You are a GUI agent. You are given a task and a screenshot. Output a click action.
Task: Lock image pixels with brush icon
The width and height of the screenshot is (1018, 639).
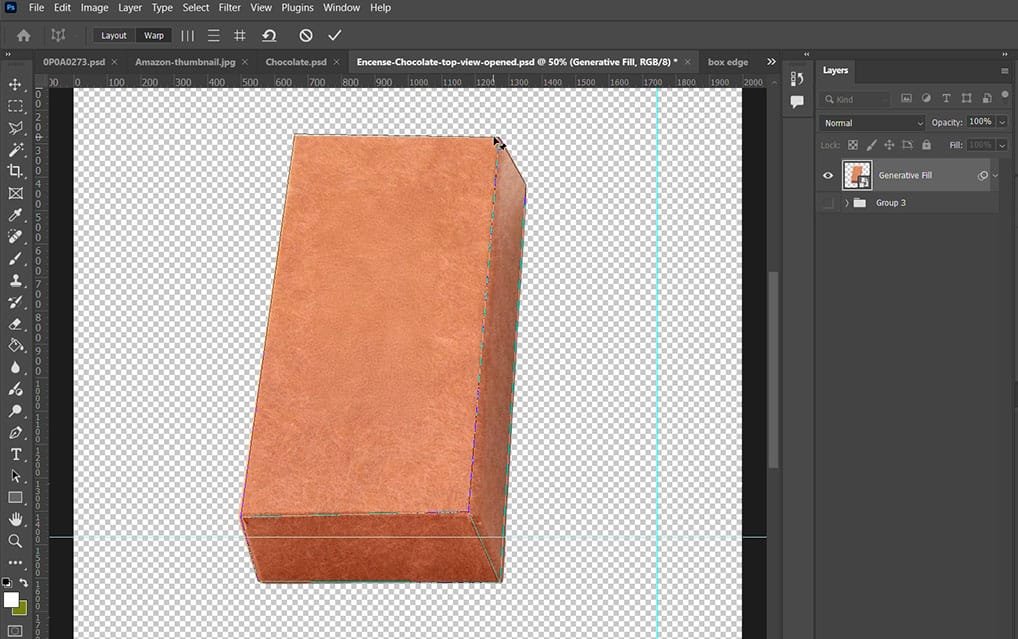coord(871,145)
